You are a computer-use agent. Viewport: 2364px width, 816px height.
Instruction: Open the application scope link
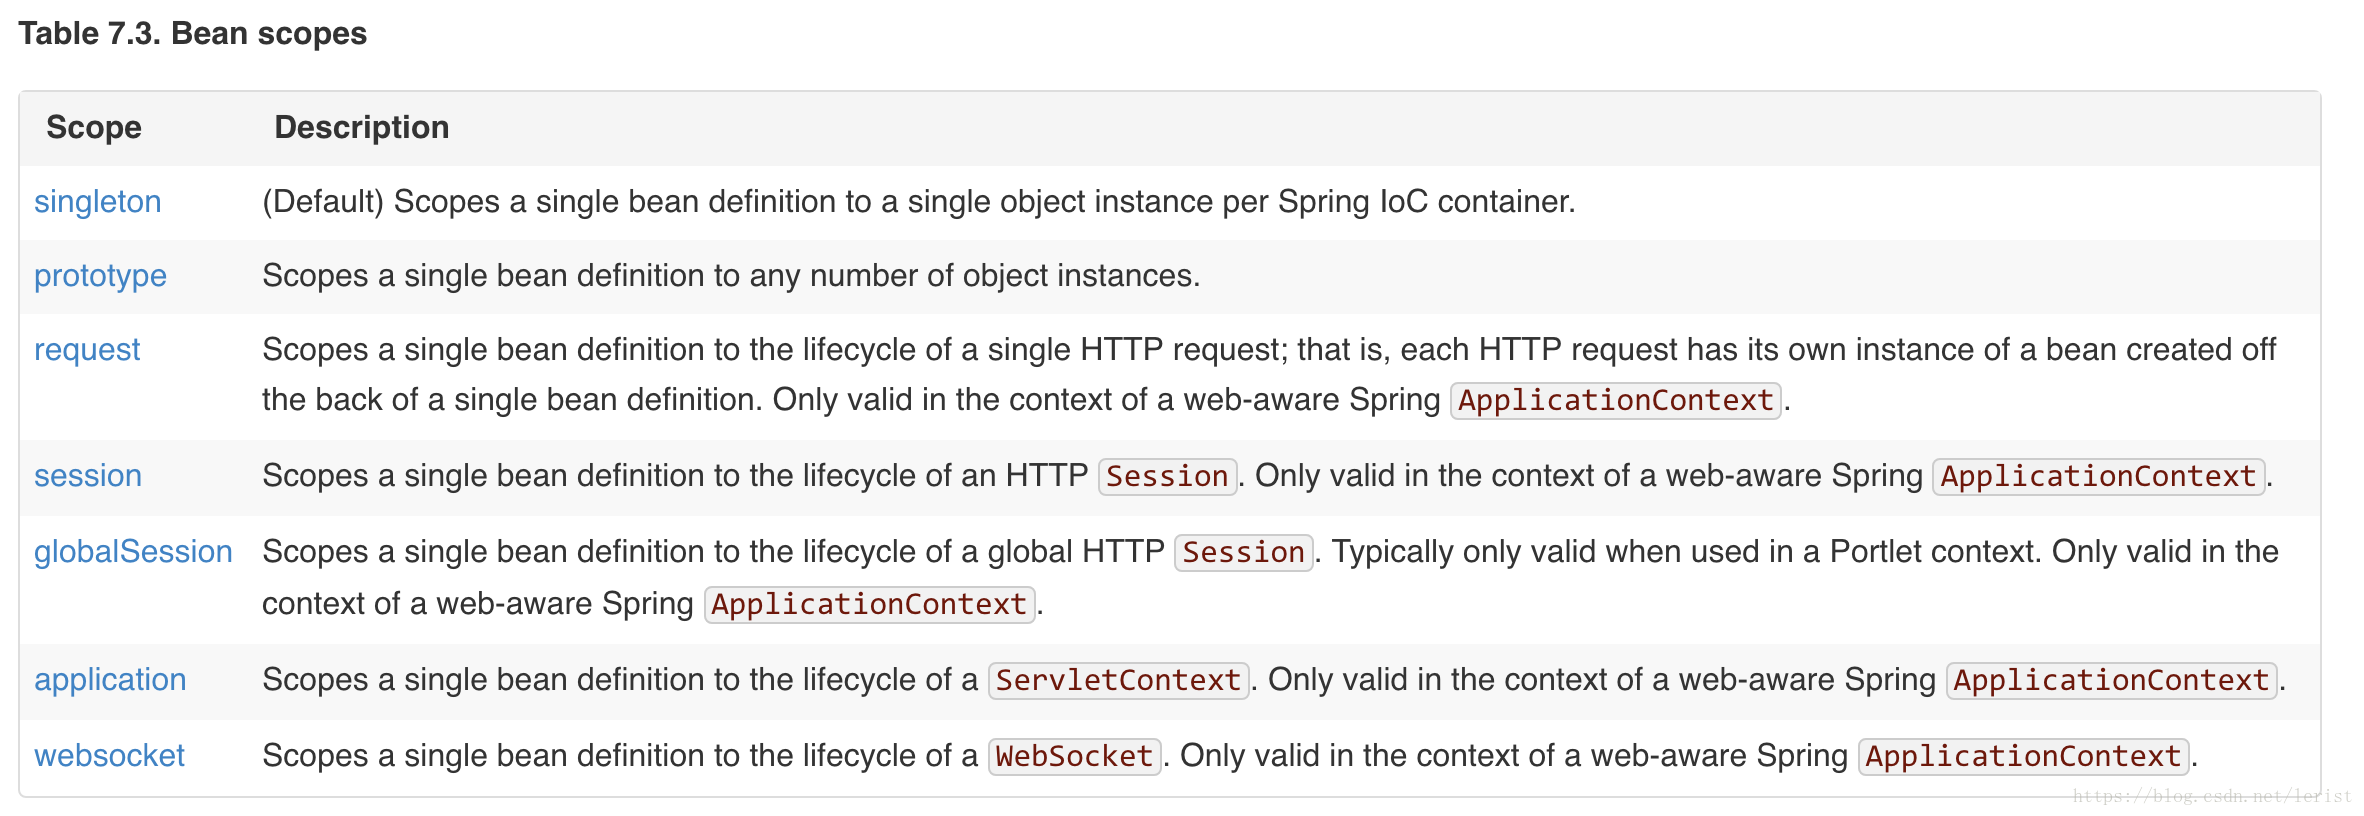coord(110,680)
